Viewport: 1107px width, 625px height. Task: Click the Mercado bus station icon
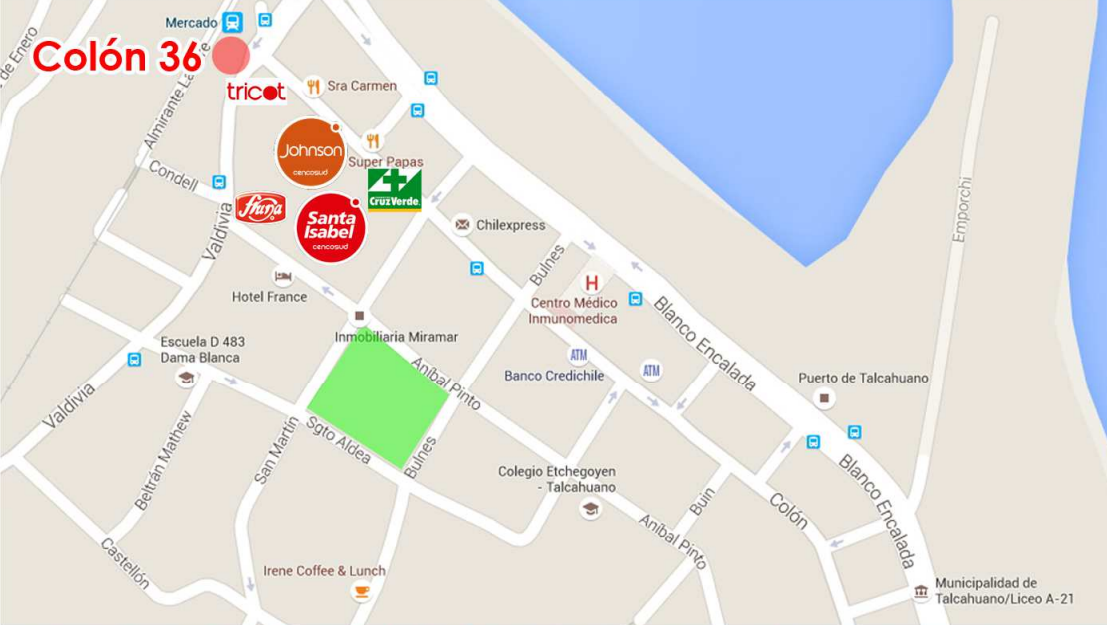[232, 23]
